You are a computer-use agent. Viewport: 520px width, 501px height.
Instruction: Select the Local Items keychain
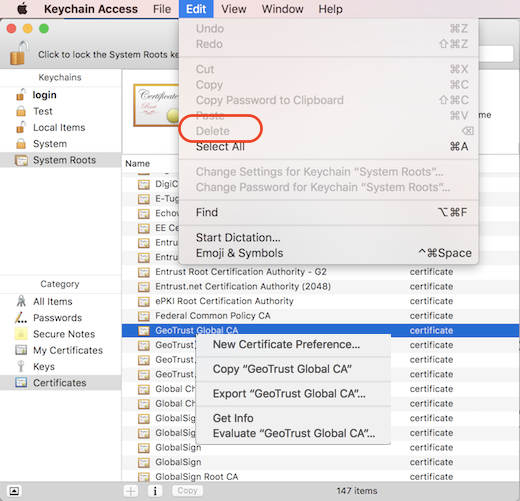pos(59,128)
